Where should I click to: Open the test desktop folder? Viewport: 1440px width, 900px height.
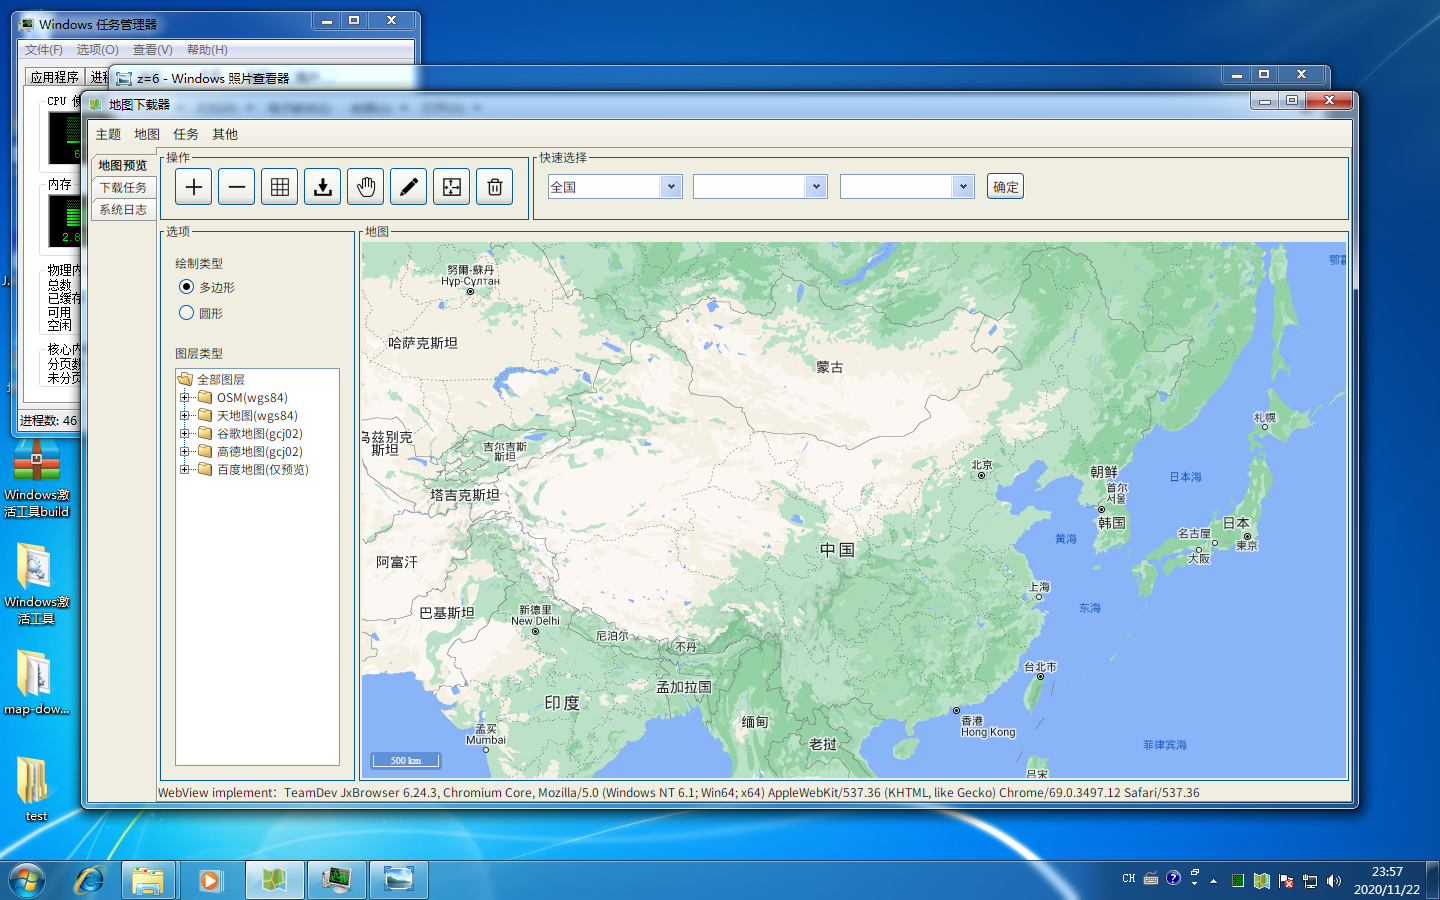tap(36, 789)
